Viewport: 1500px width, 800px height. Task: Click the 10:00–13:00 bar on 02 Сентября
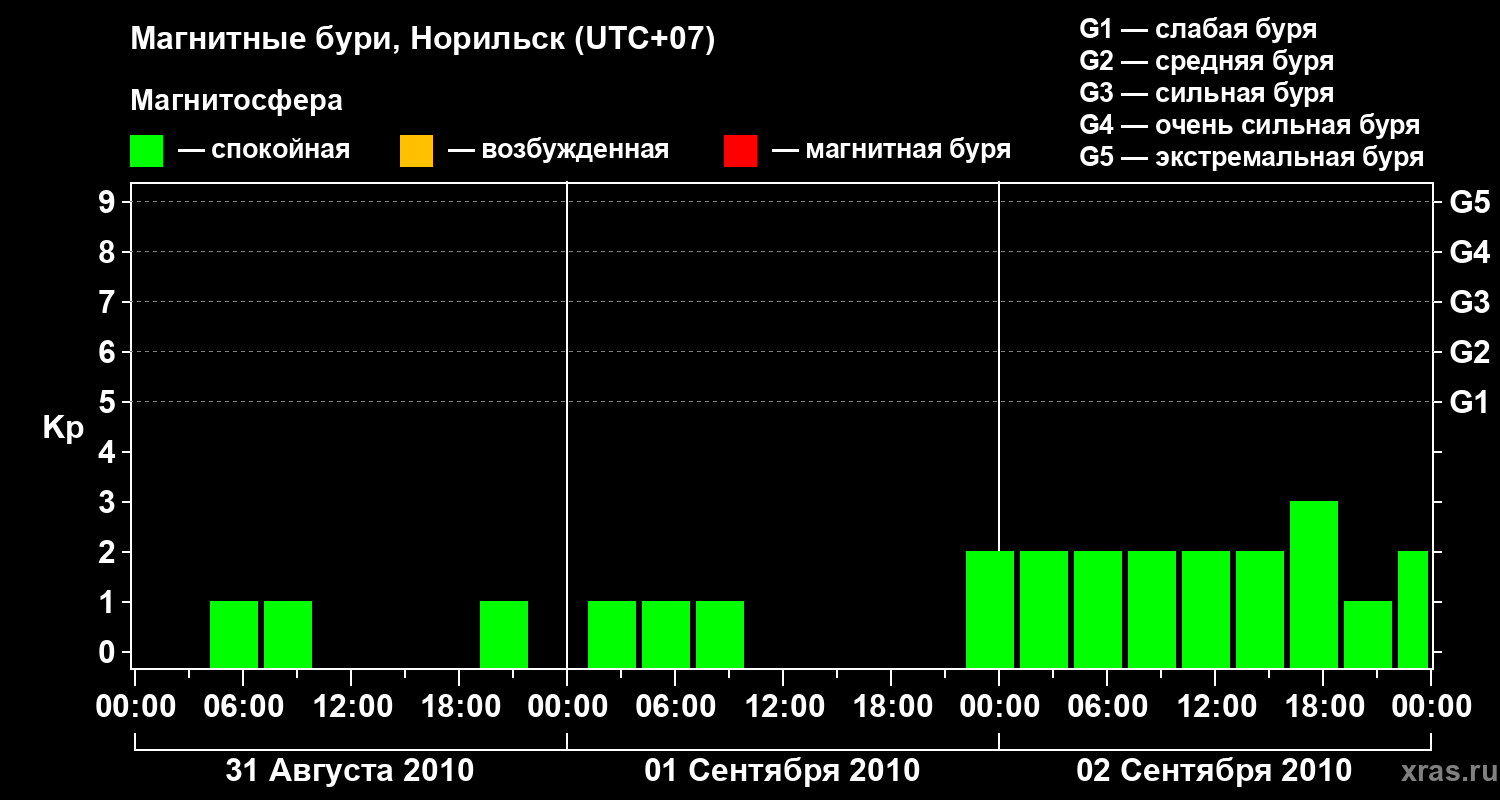(1206, 609)
